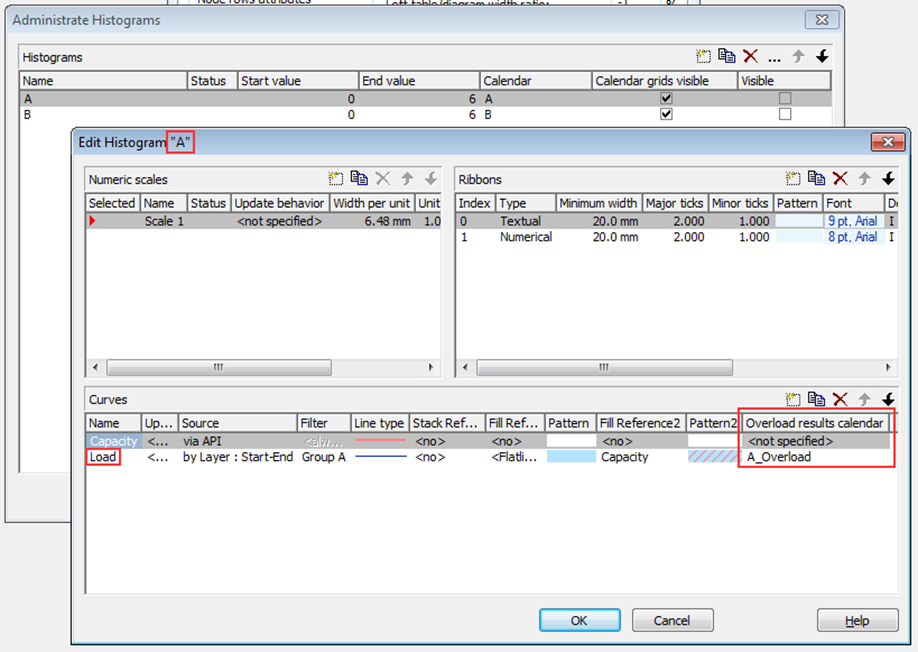The image size is (918, 652).
Task: Click Name column header in Histograms table
Action: coord(104,81)
